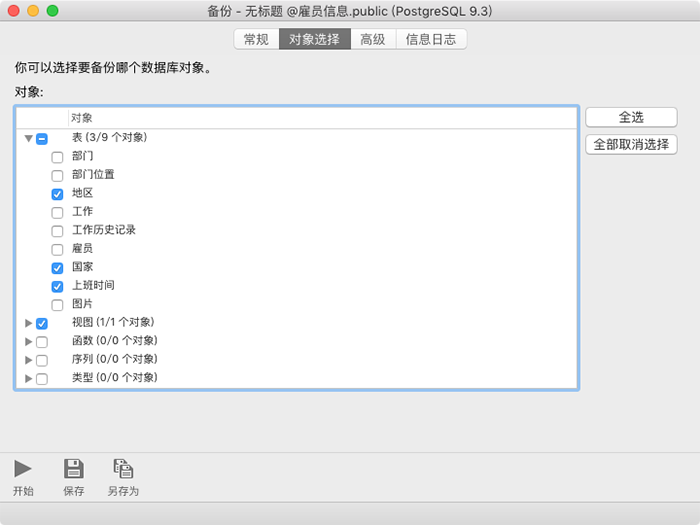Click the 保存 (Save) disk icon
Screen dimensions: 700x525
[73, 468]
